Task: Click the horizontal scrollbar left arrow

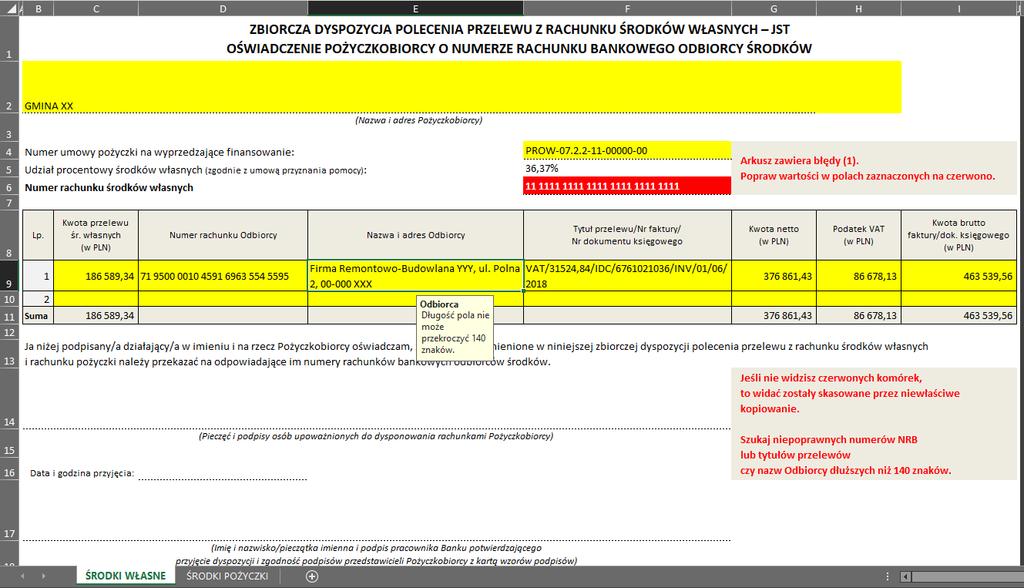Action: click(x=906, y=576)
